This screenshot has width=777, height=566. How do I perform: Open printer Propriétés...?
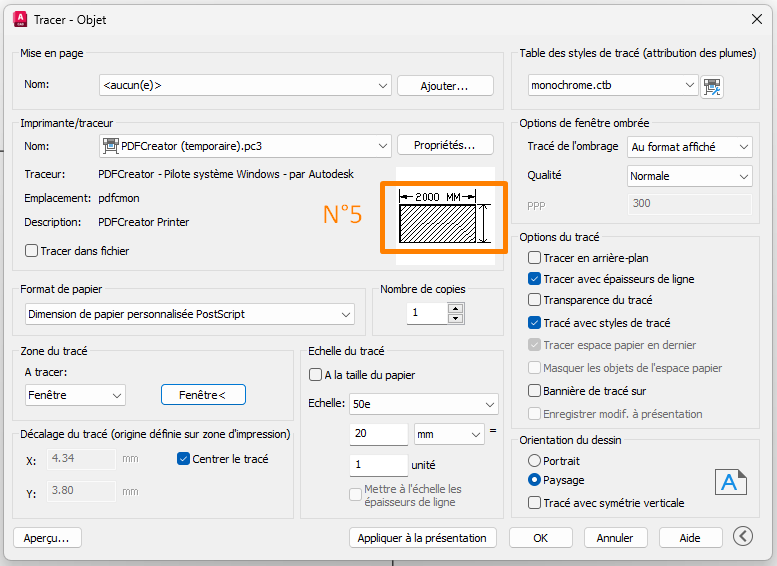445,145
